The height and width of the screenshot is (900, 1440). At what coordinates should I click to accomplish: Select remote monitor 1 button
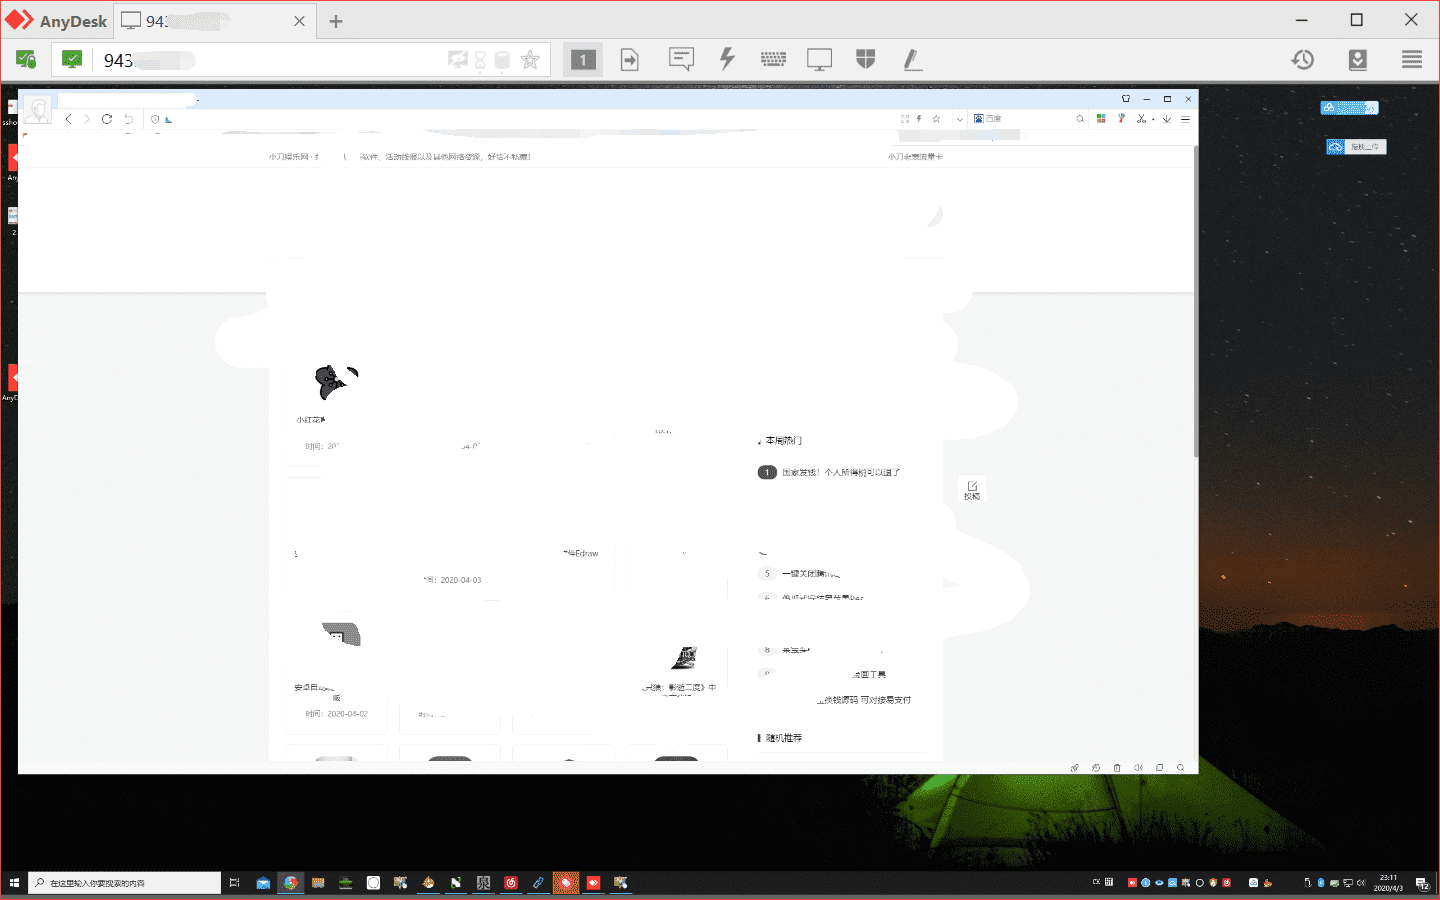583,60
